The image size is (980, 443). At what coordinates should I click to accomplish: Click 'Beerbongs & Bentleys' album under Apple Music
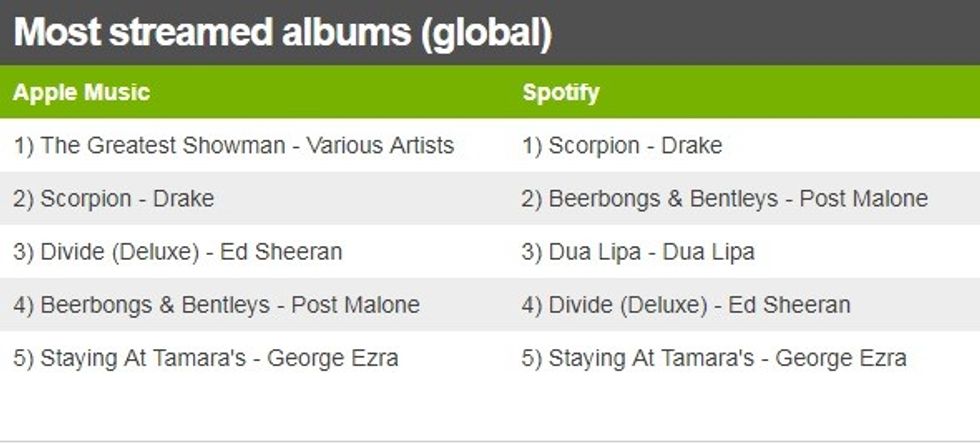(155, 305)
